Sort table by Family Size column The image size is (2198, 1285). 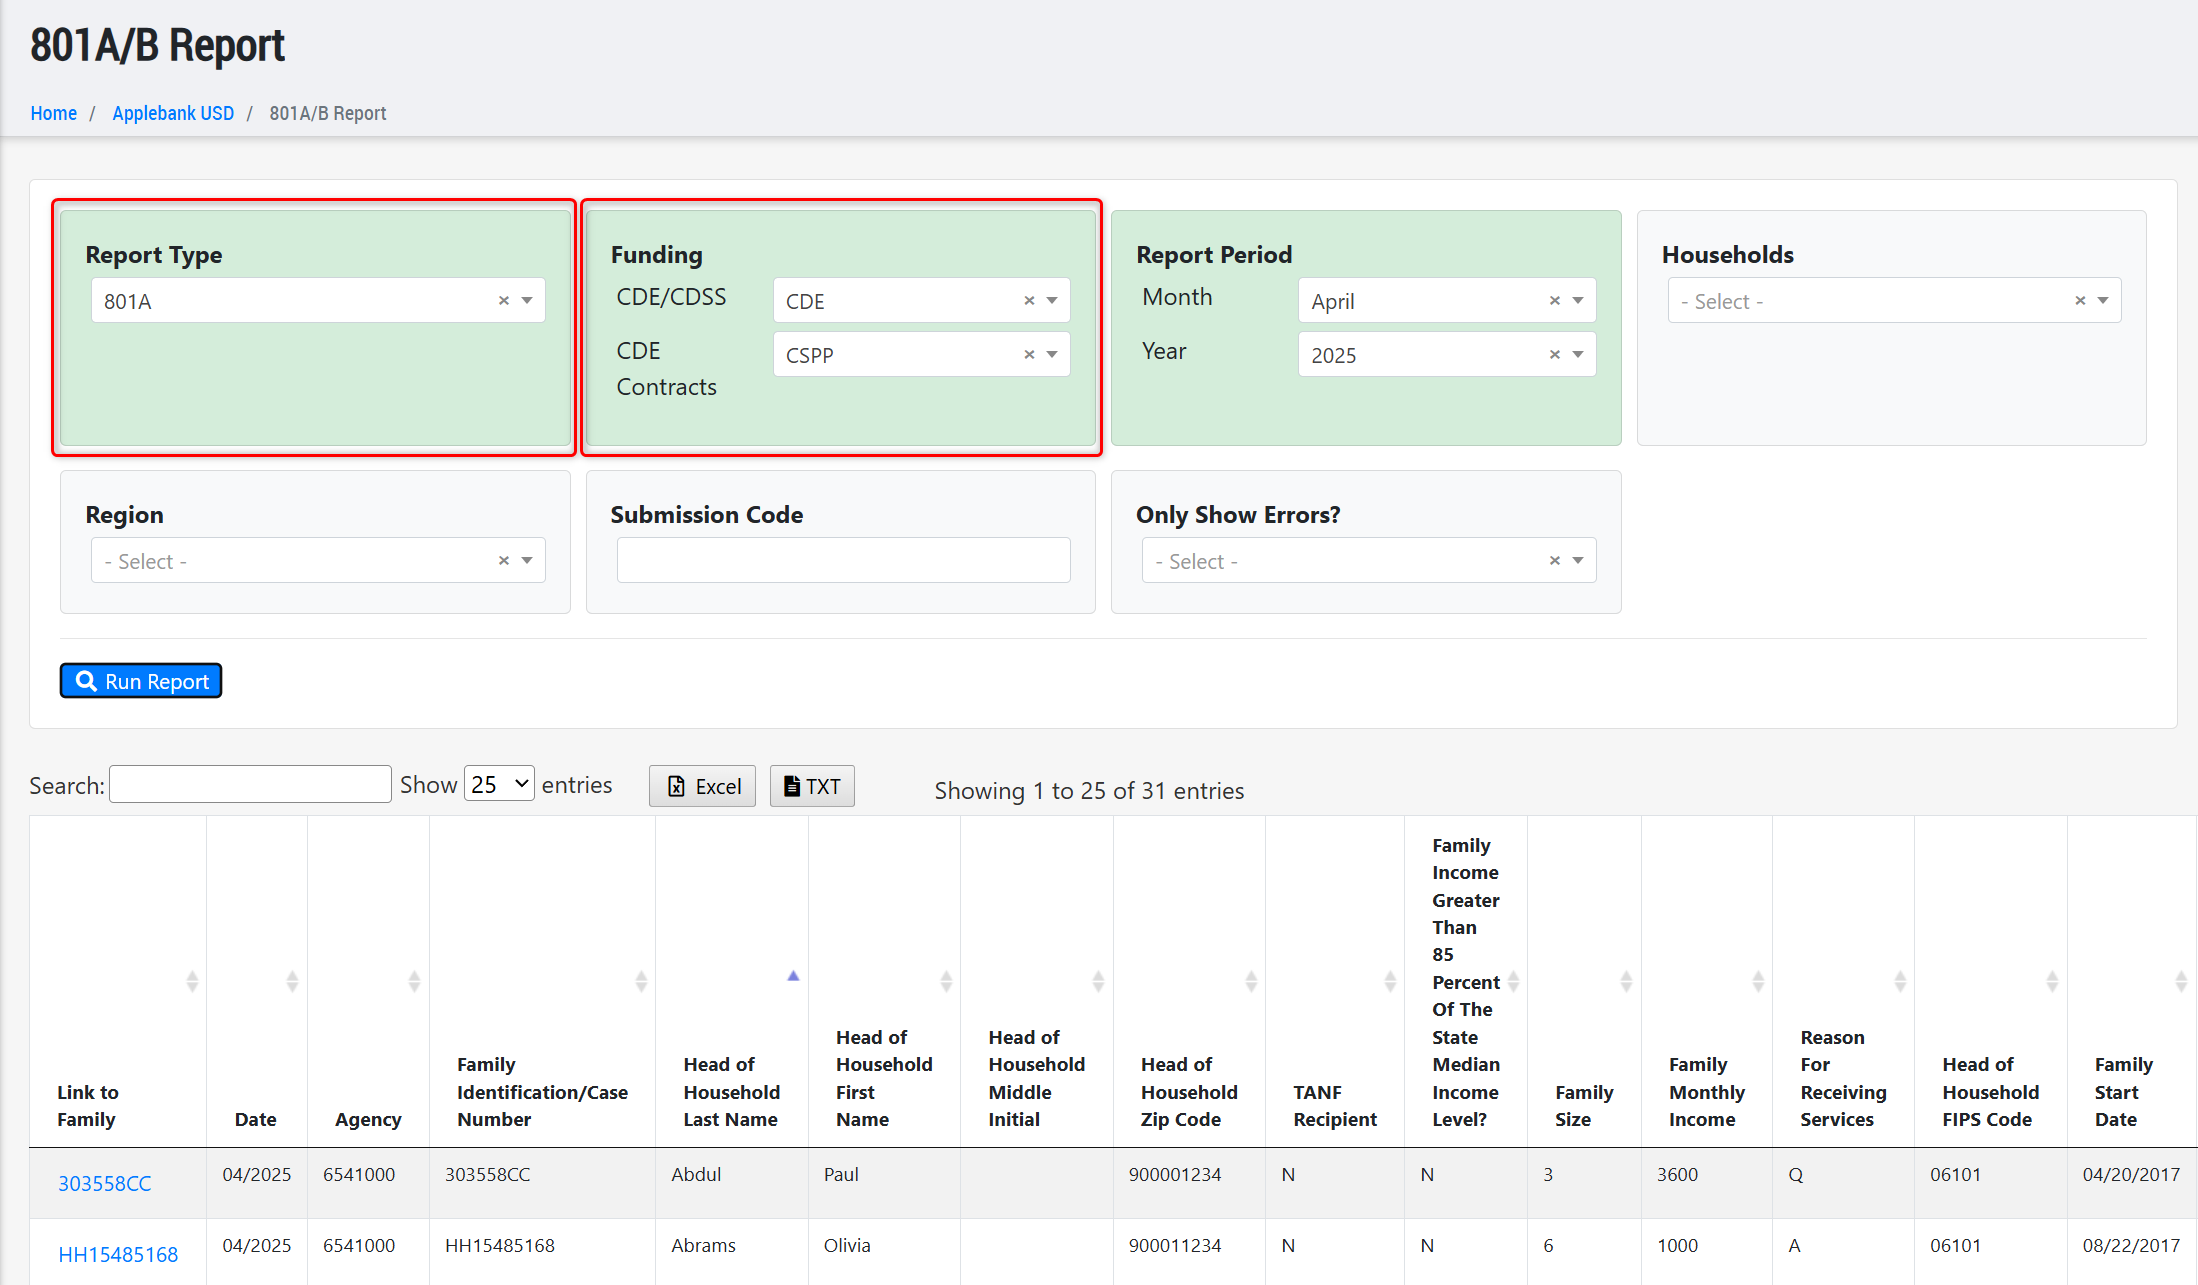1584,1105
